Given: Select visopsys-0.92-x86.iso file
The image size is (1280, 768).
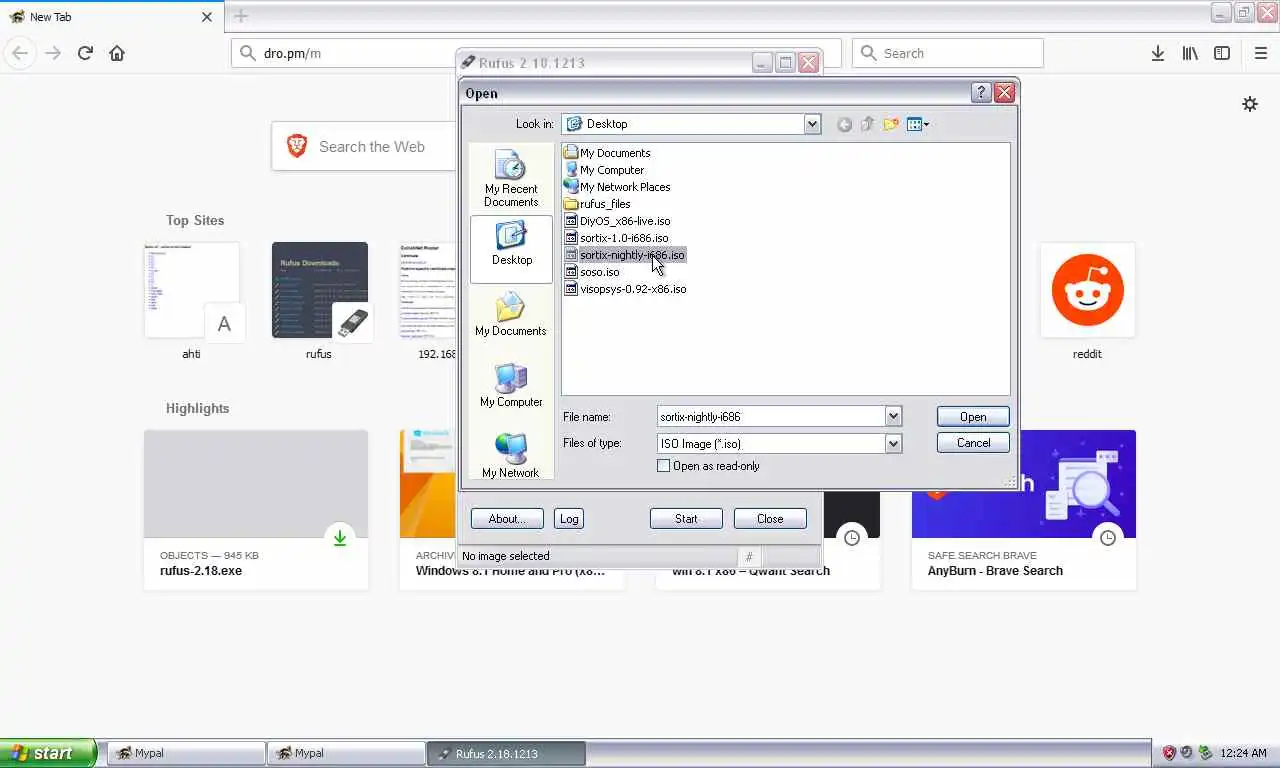Looking at the screenshot, I should pos(625,289).
